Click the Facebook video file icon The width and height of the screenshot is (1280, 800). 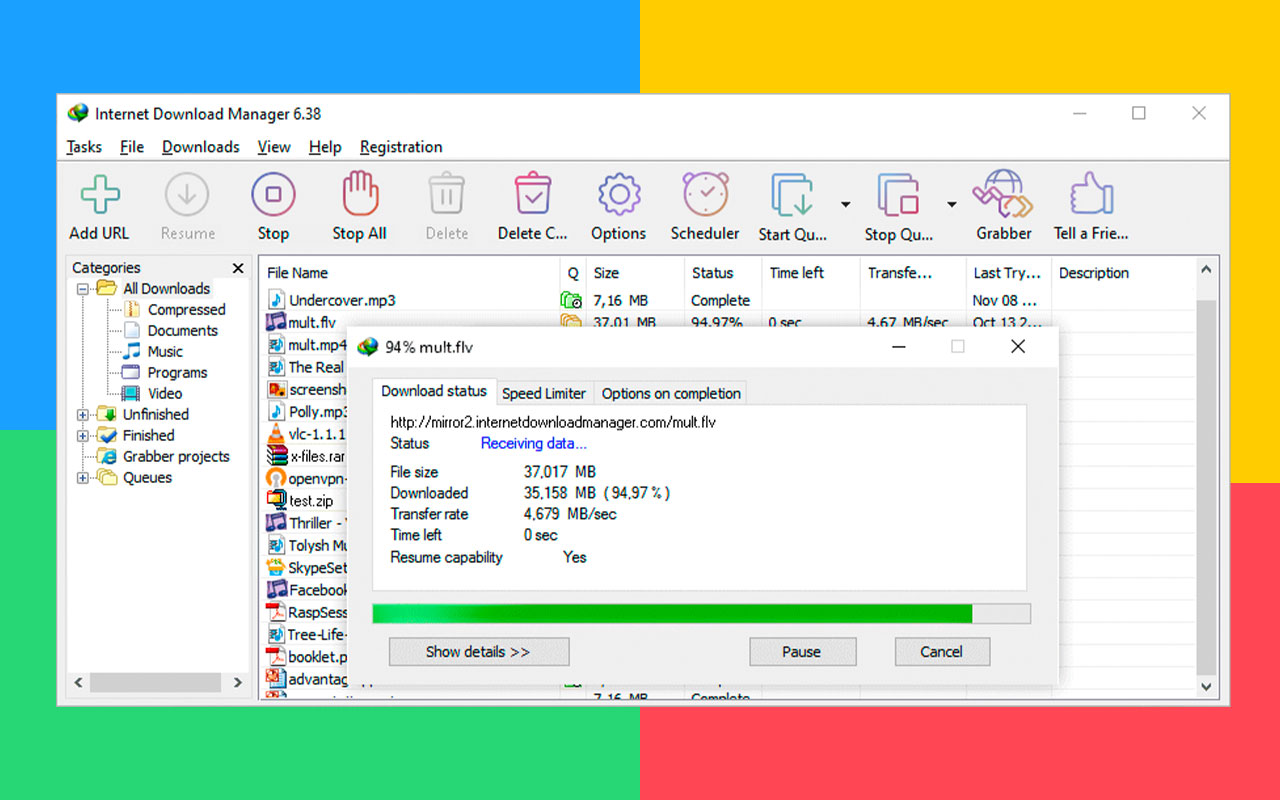[276, 590]
